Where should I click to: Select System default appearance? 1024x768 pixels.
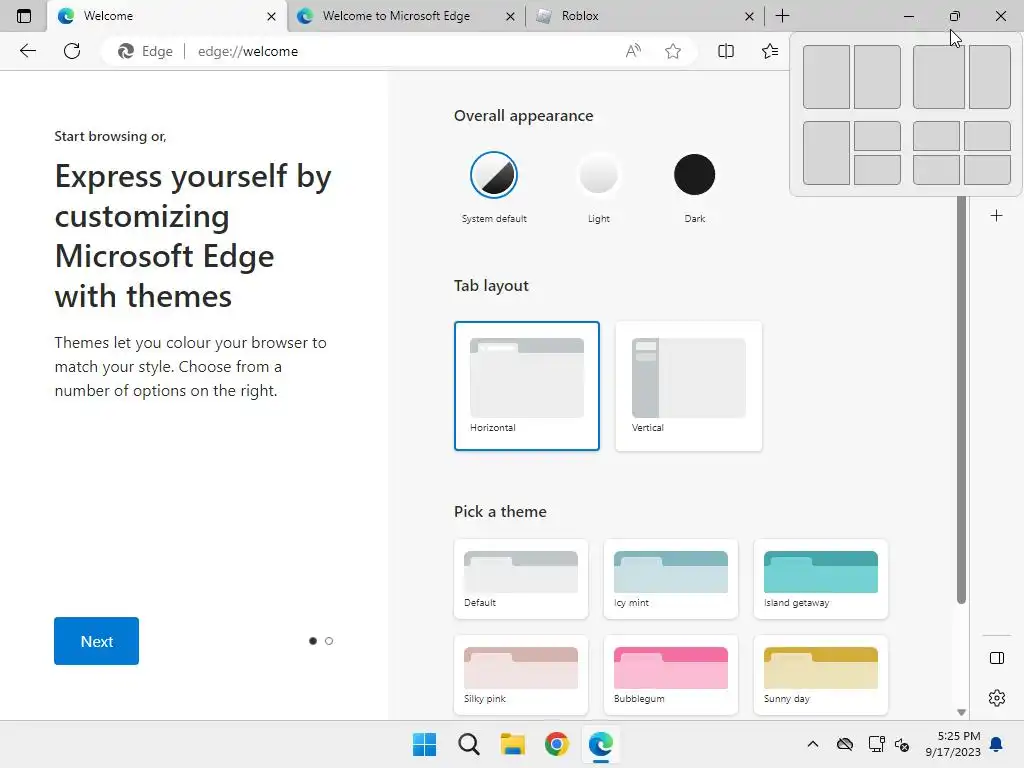(x=494, y=174)
